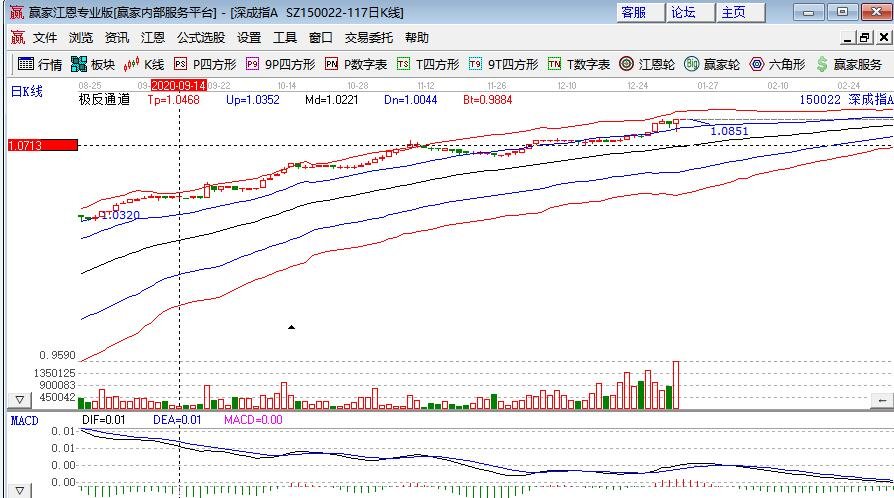Open the 浏览 menu
Screen dimensions: 894x498
[80, 38]
